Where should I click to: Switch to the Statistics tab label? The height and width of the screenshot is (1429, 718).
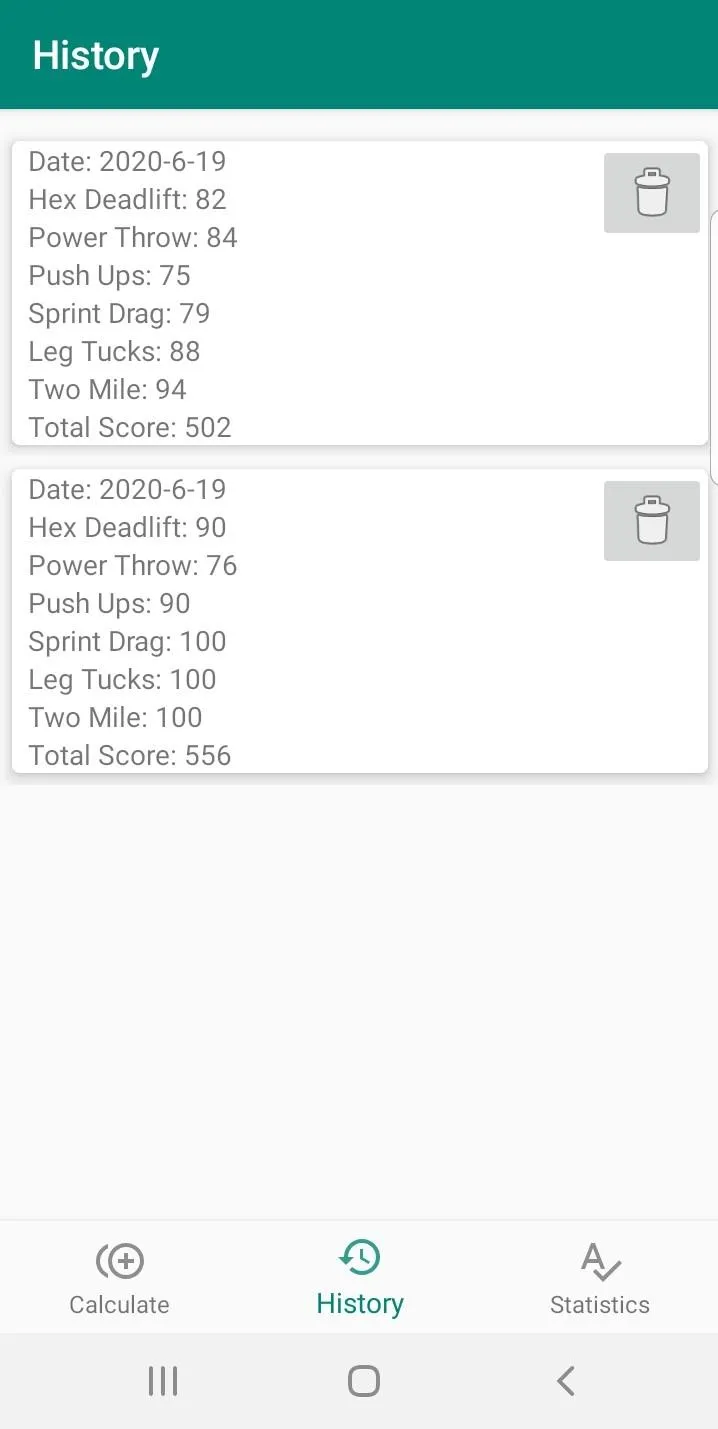tap(600, 1305)
